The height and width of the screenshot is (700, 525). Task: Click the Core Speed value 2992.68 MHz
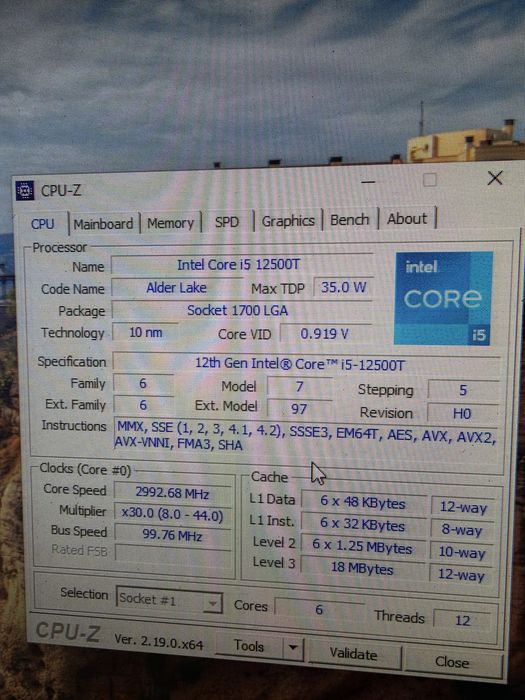coord(173,494)
